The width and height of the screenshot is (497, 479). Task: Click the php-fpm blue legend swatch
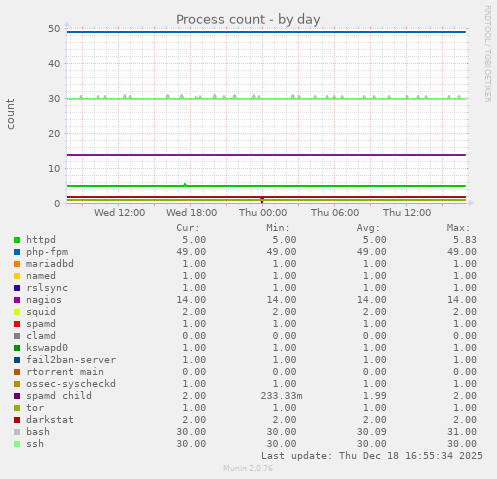point(17,252)
